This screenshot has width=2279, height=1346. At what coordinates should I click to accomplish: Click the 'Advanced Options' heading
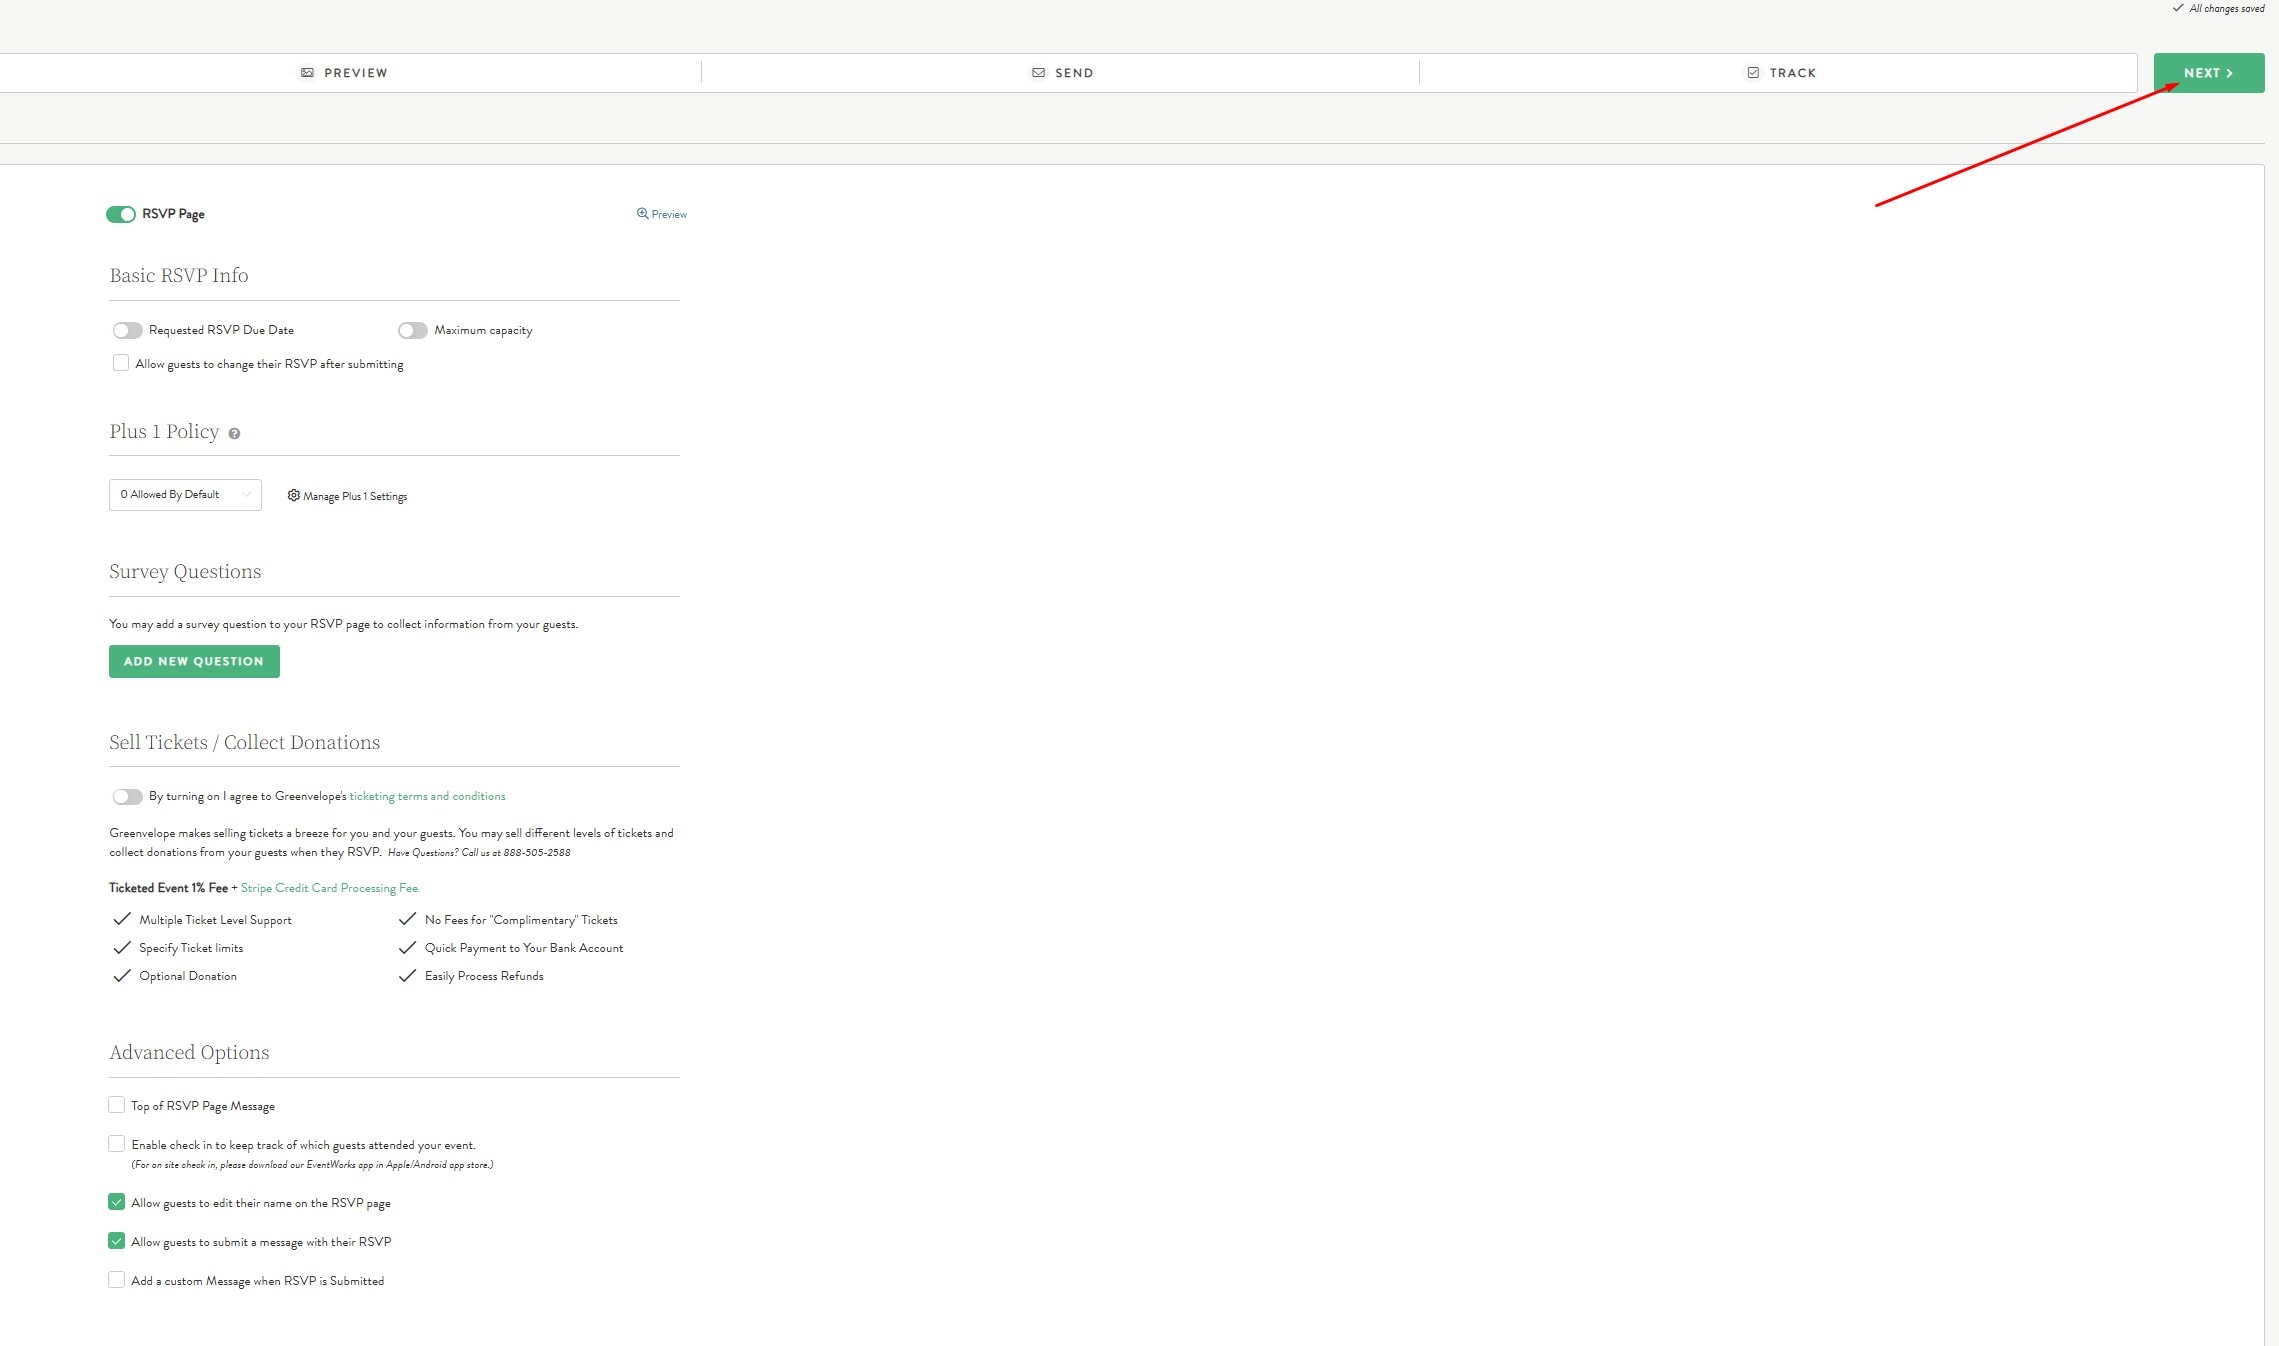[189, 1052]
